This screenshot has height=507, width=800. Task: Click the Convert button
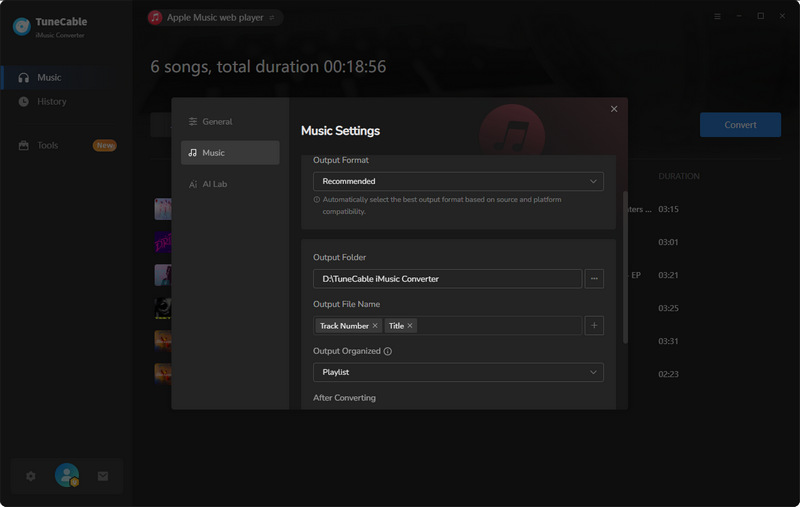click(740, 124)
